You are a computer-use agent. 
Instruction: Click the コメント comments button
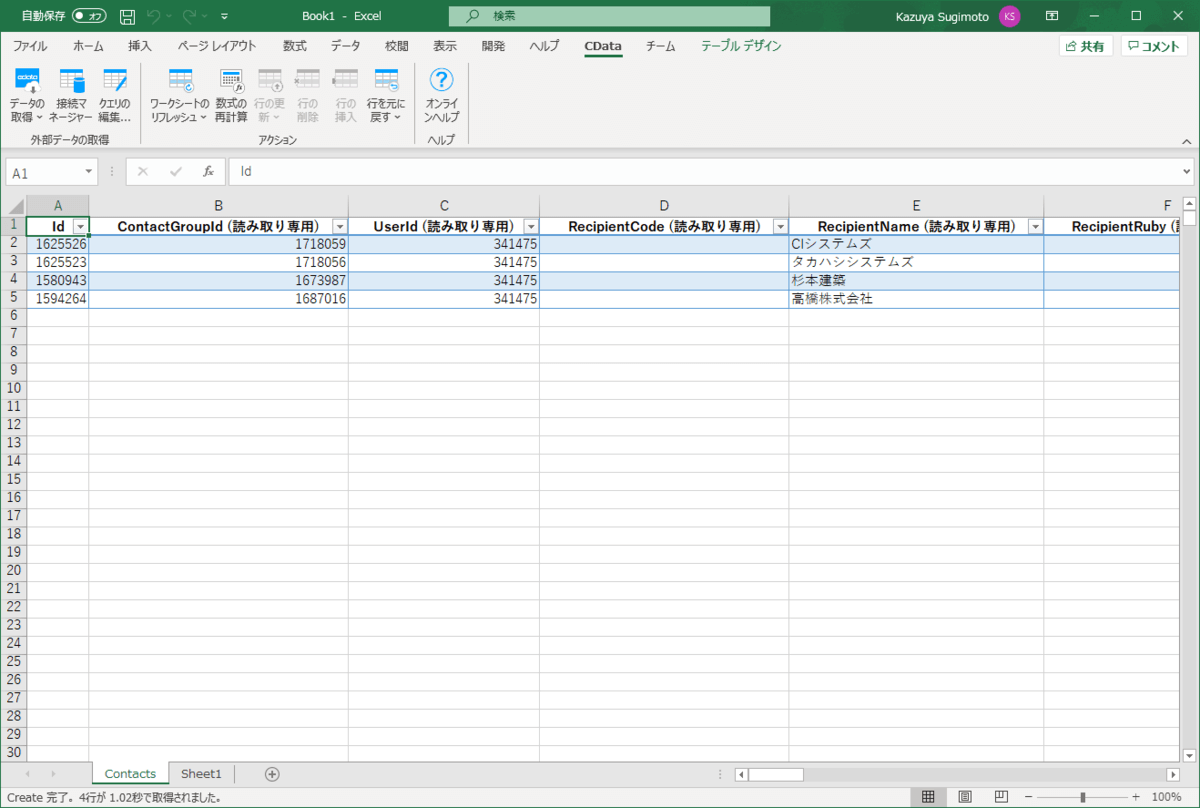point(1153,46)
